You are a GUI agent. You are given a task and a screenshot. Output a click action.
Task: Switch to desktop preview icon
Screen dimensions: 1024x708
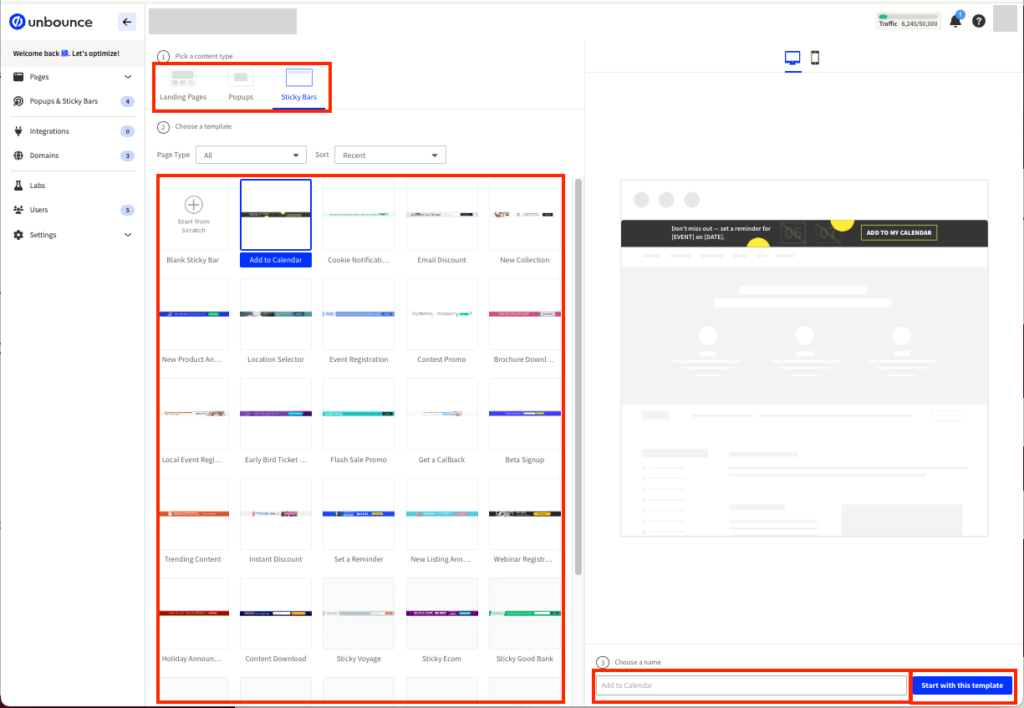[793, 58]
